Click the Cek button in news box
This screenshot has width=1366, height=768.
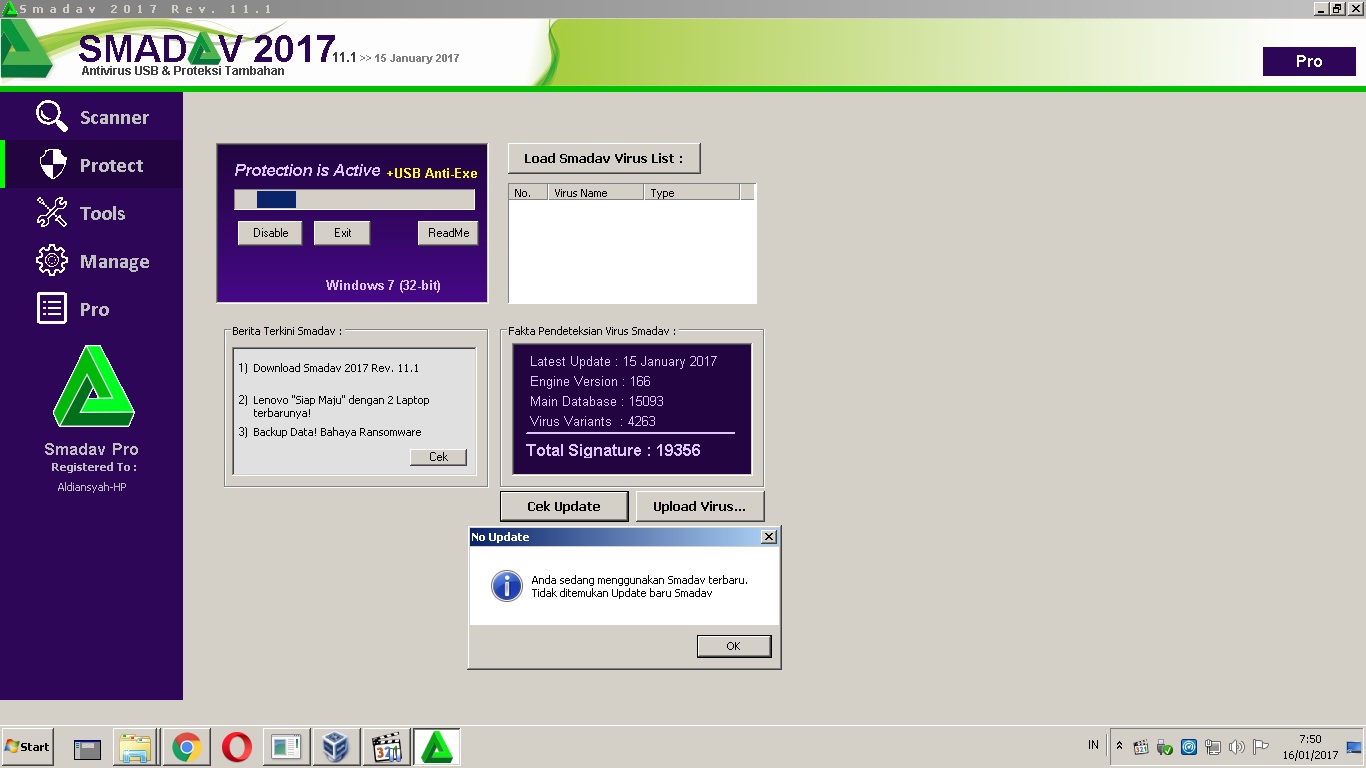point(438,456)
